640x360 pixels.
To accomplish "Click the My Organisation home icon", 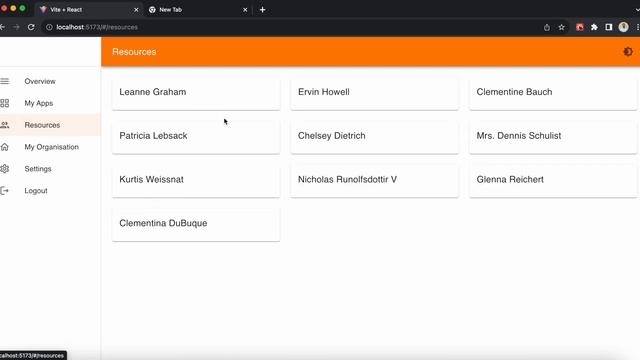I will [4, 147].
